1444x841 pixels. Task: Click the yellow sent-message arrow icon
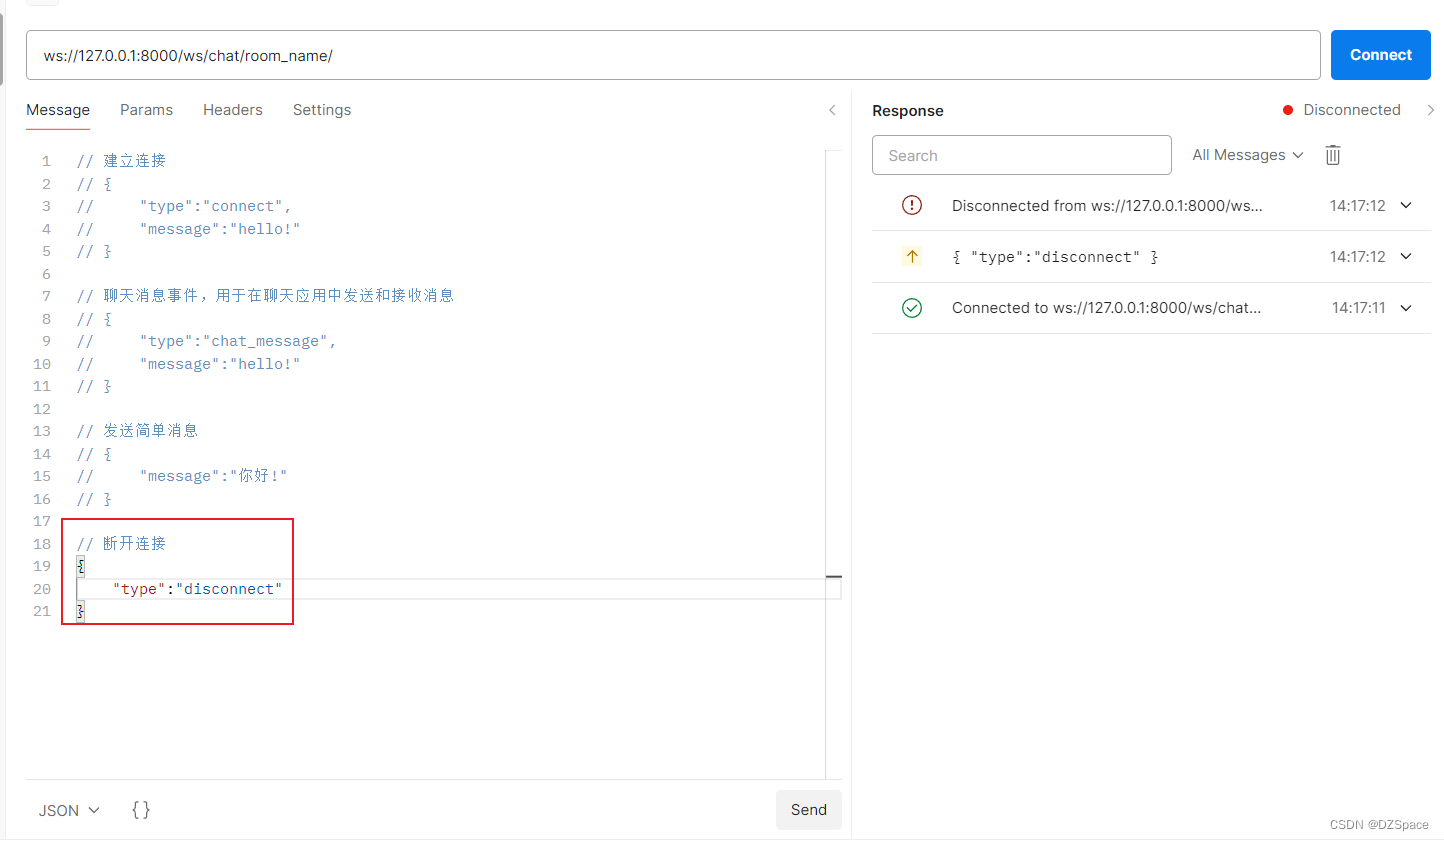click(x=911, y=256)
